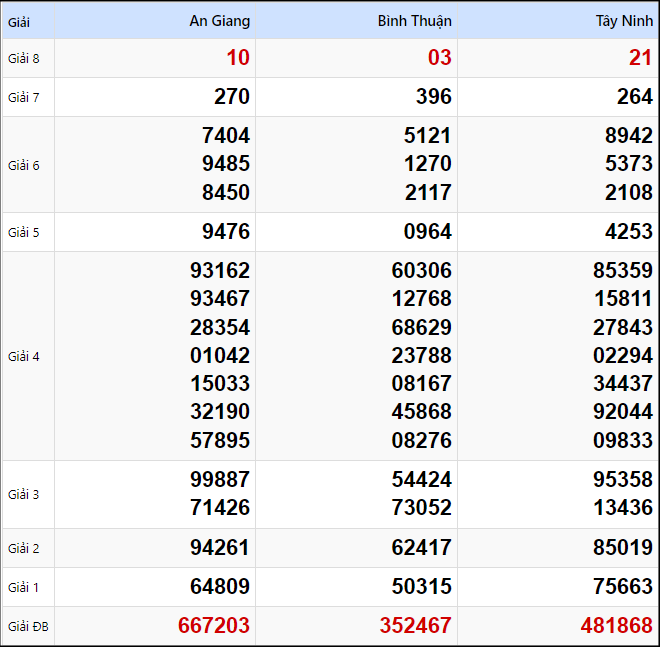Select Tây Ninh special prize 481868
Image resolution: width=660 pixels, height=647 pixels.
[617, 626]
